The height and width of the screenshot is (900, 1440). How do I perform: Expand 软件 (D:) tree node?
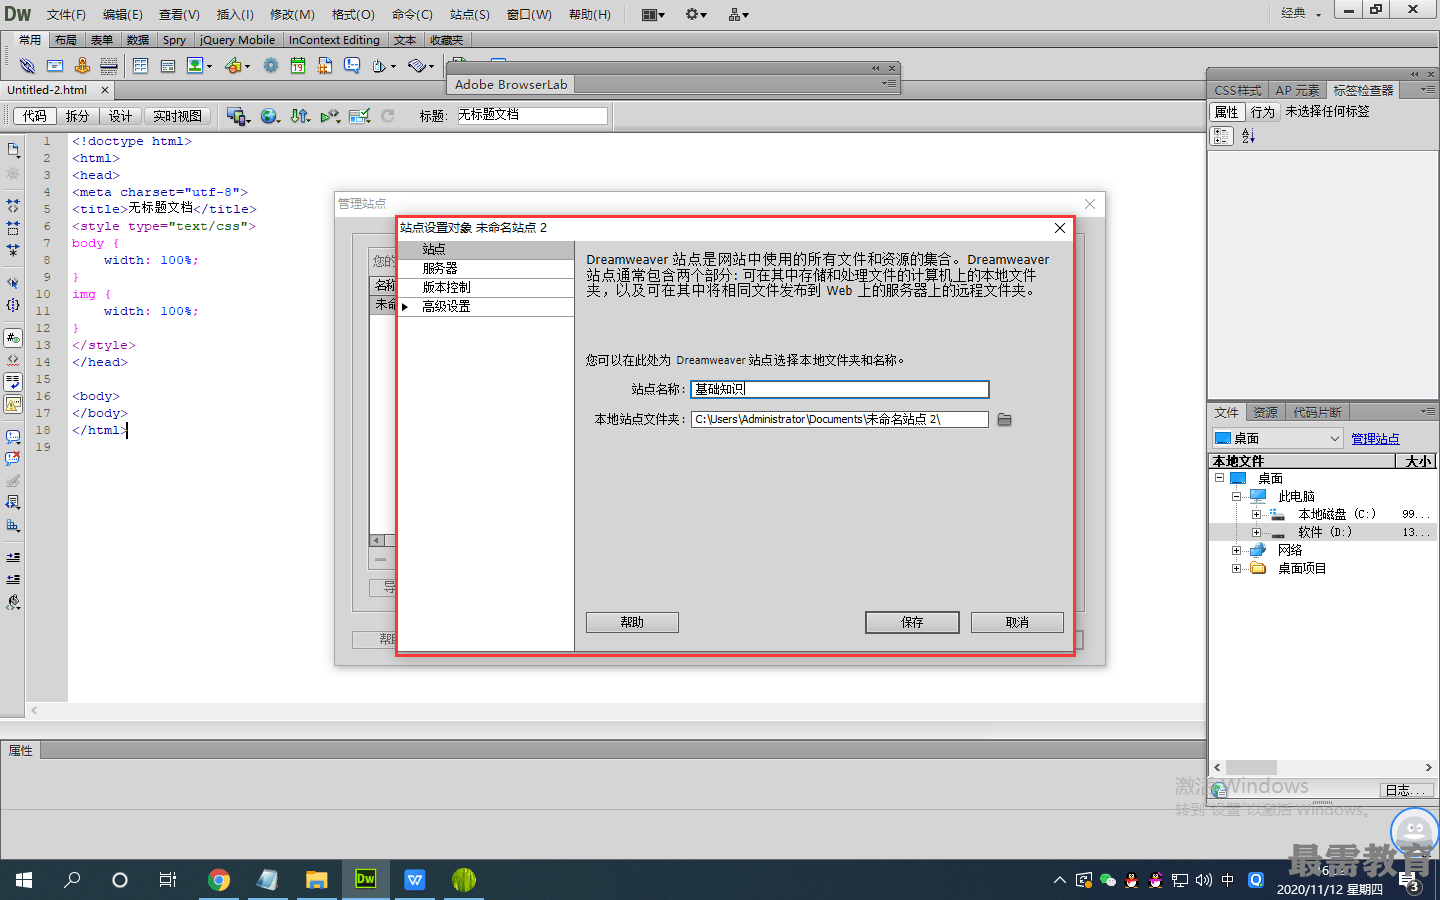(1256, 532)
